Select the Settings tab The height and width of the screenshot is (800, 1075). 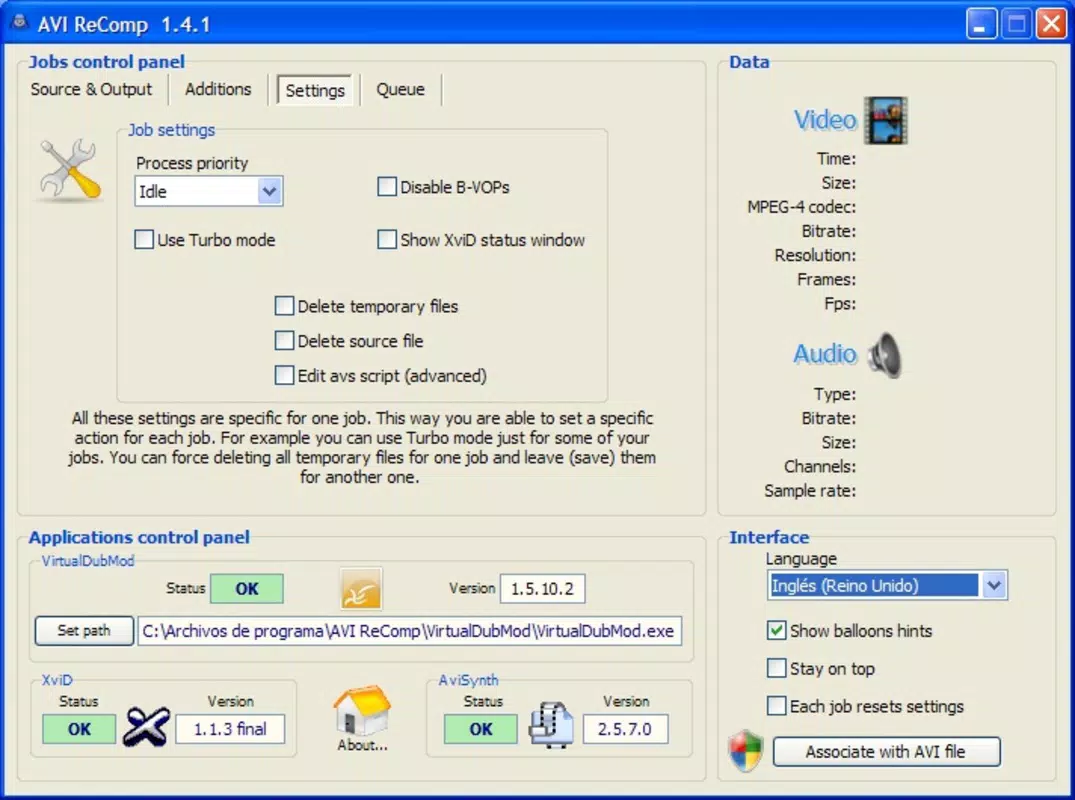click(x=315, y=90)
